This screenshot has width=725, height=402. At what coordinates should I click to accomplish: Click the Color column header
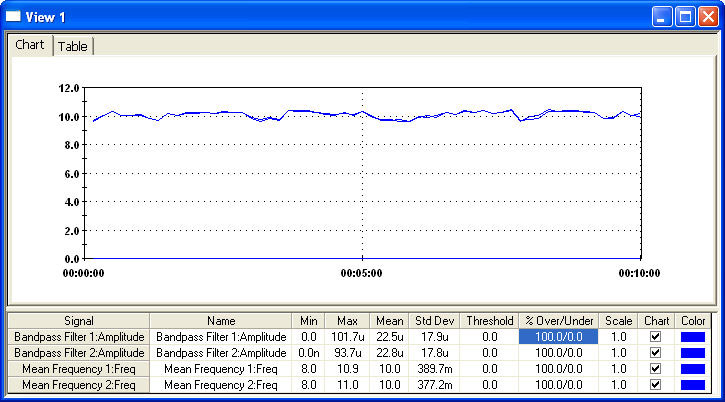click(693, 321)
